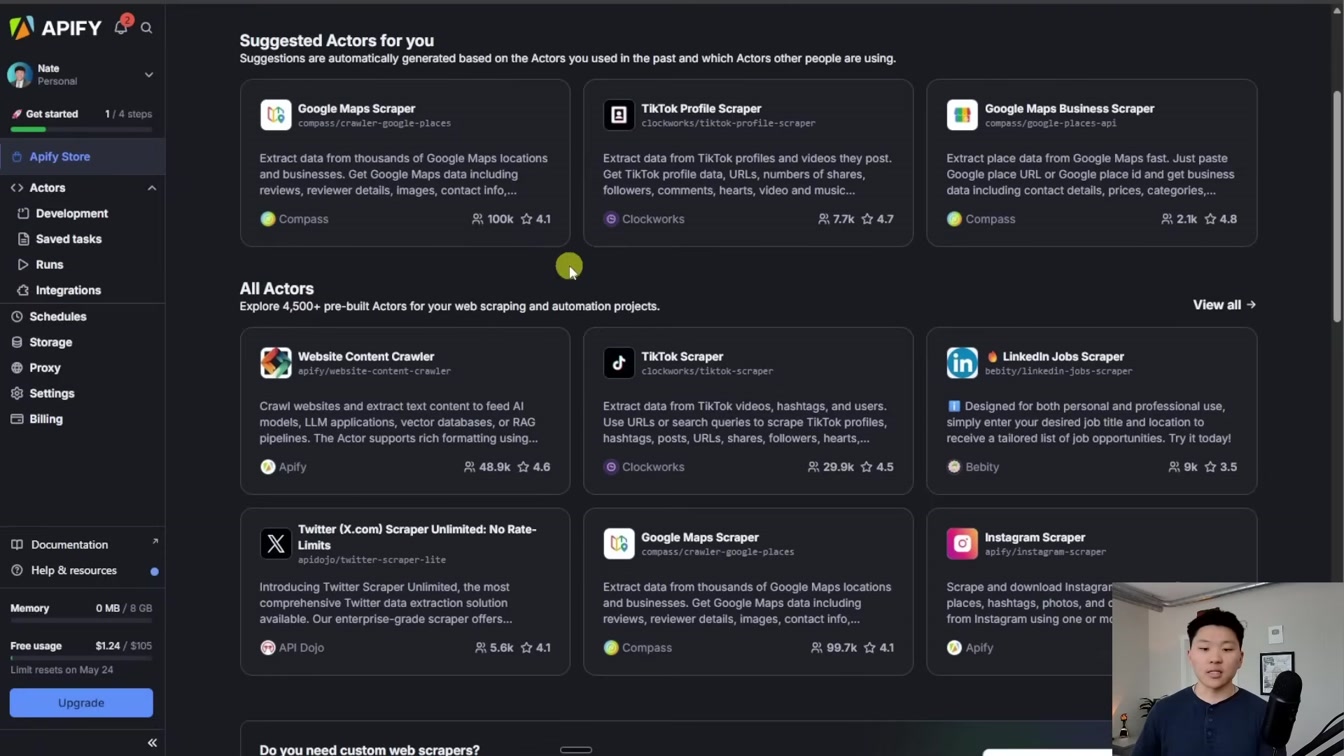Go to Schedules
Image resolution: width=1344 pixels, height=756 pixels.
point(58,316)
